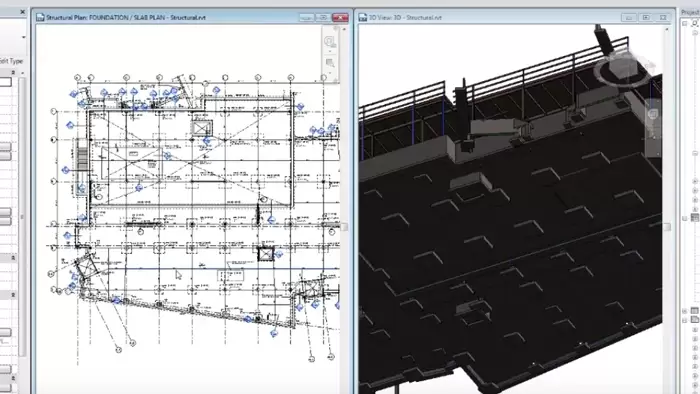
Task: Activate the FOUNDATION / SLAB PLAN window title bar
Action: tap(126, 17)
